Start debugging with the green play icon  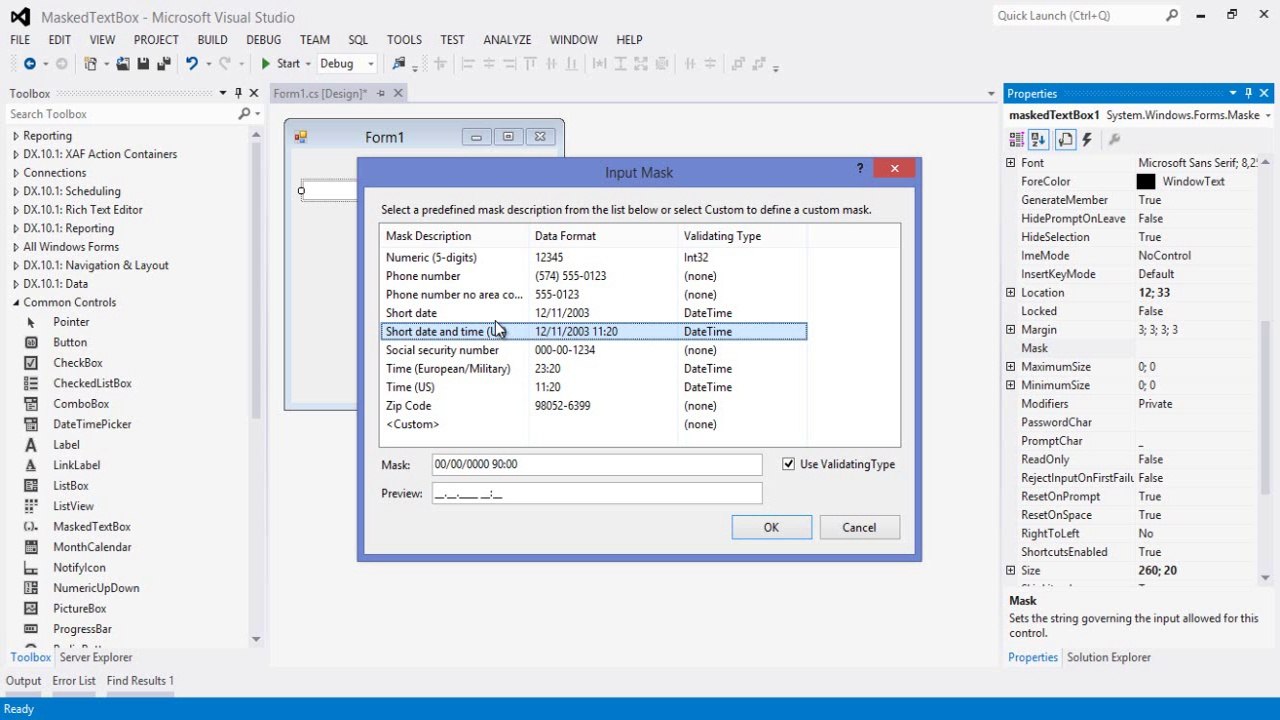266,63
